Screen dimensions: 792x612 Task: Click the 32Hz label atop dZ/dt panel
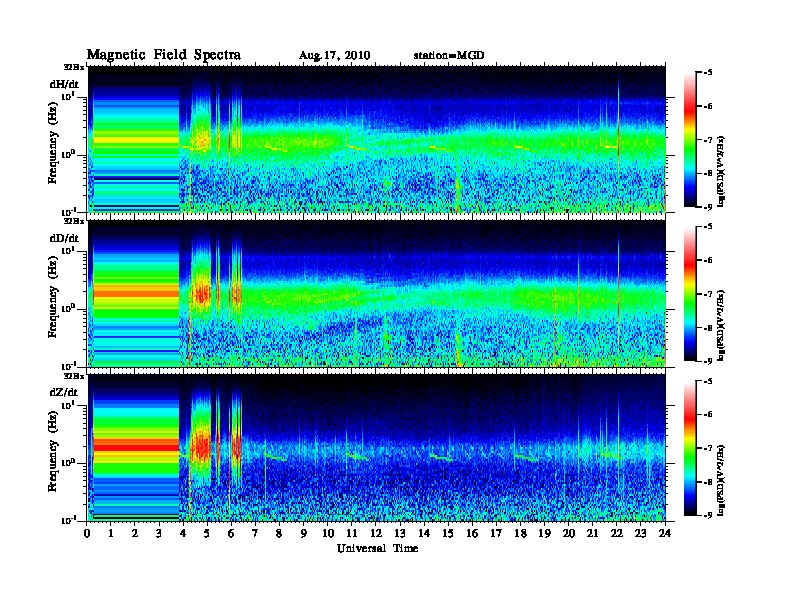(x=73, y=376)
